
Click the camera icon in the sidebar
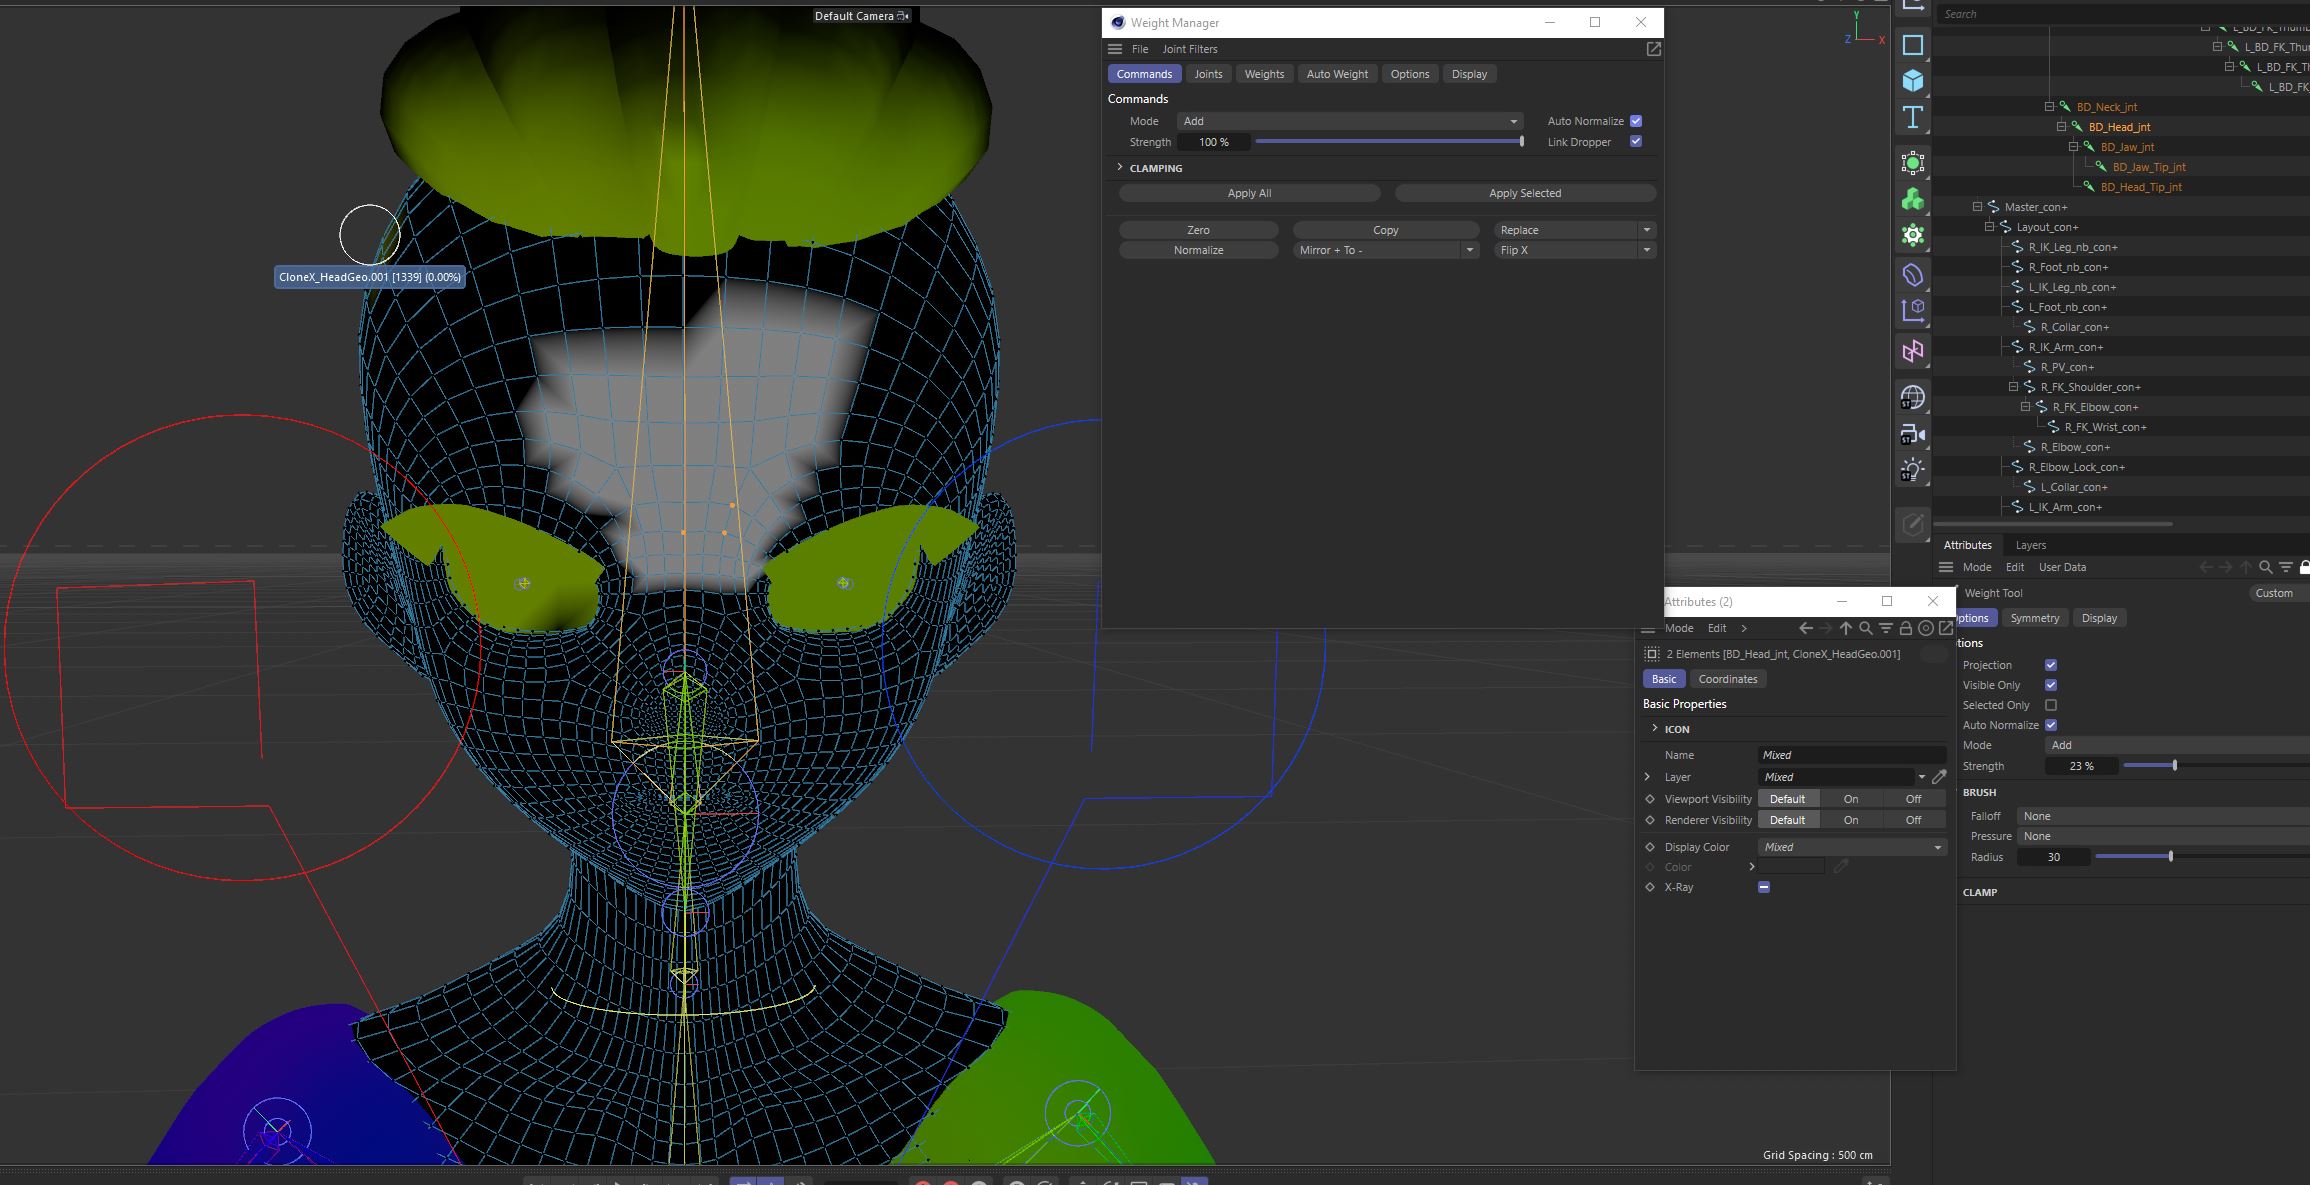point(1912,435)
